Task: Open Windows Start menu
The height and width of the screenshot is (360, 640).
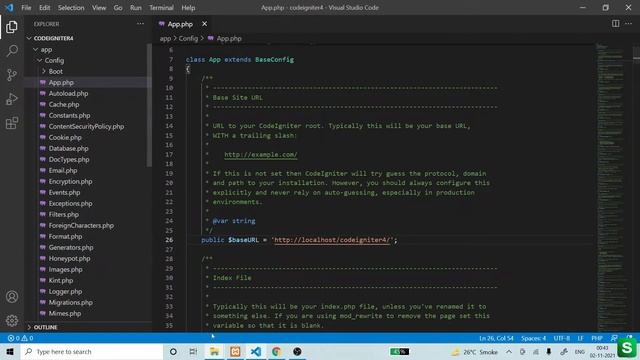Action: (10, 351)
